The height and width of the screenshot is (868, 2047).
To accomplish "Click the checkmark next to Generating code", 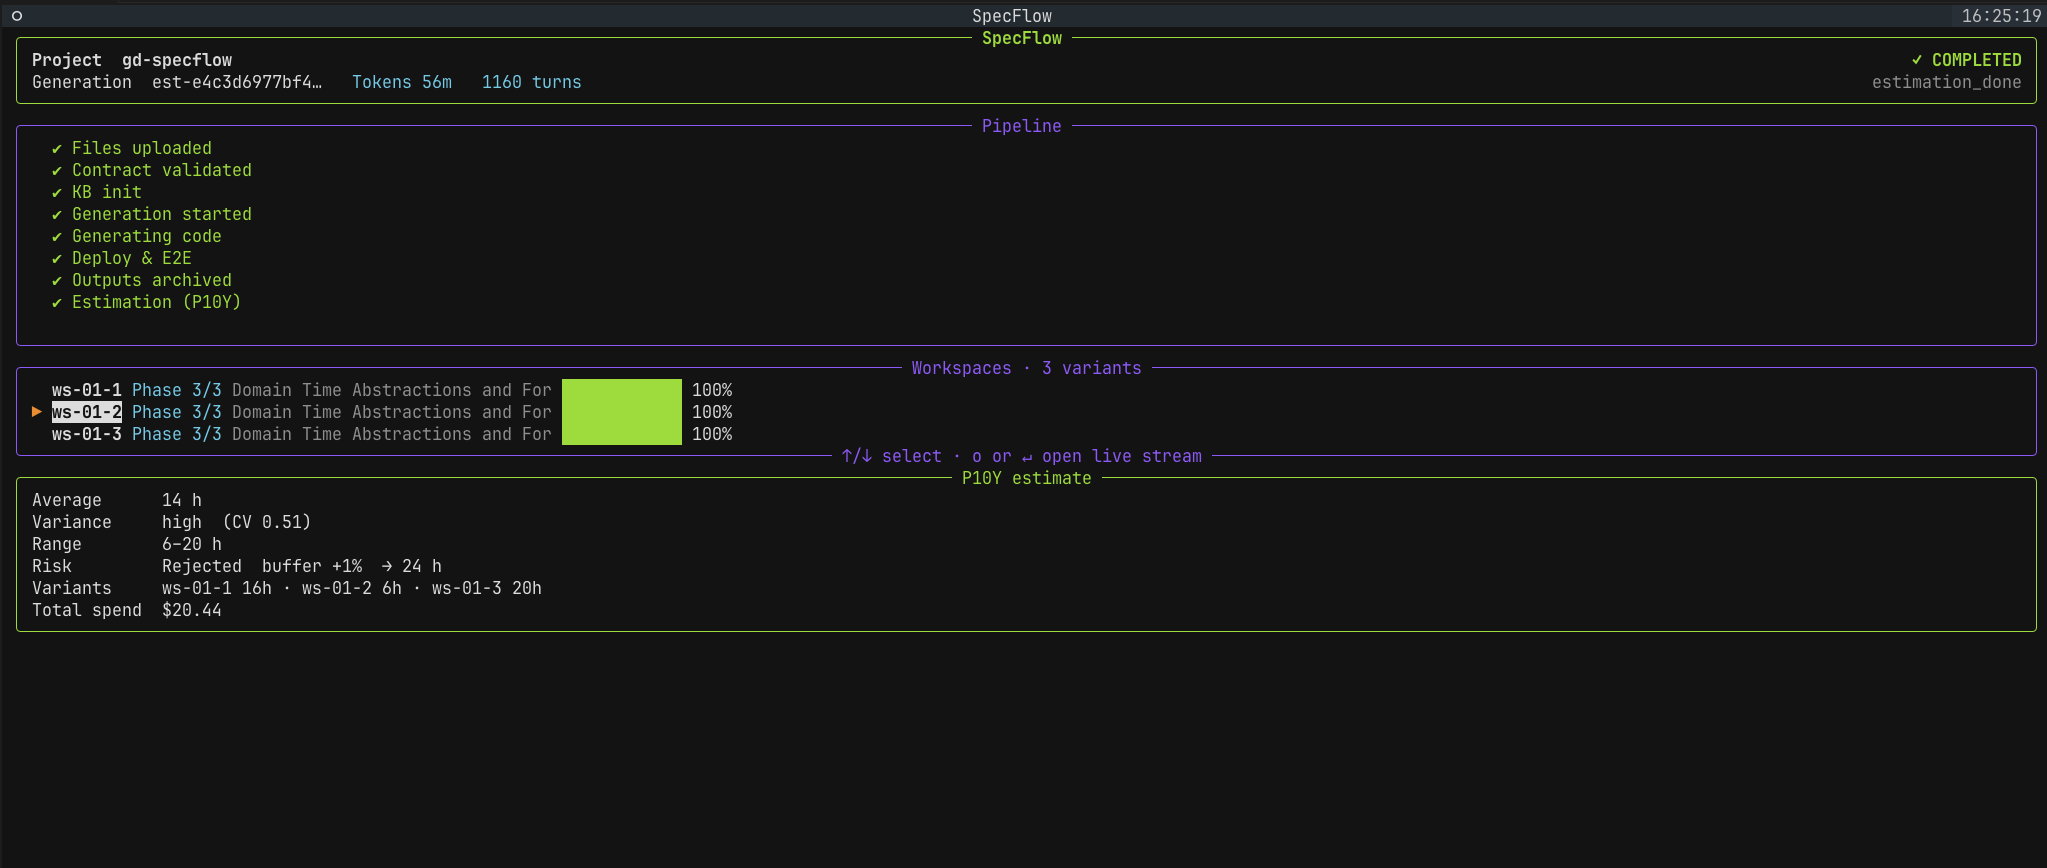I will (57, 237).
